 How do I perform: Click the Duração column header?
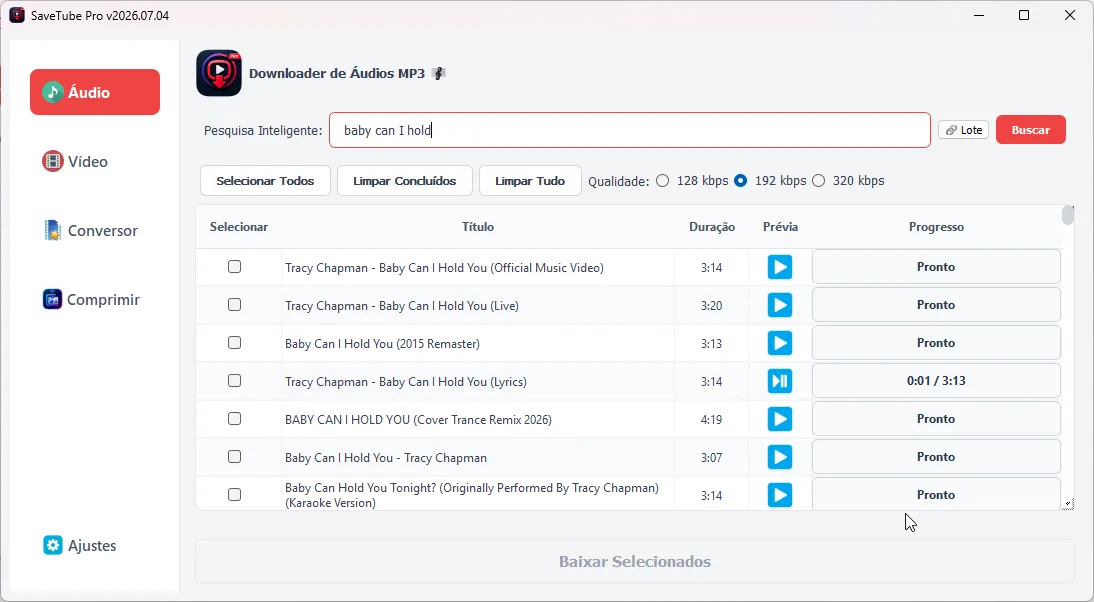click(712, 227)
